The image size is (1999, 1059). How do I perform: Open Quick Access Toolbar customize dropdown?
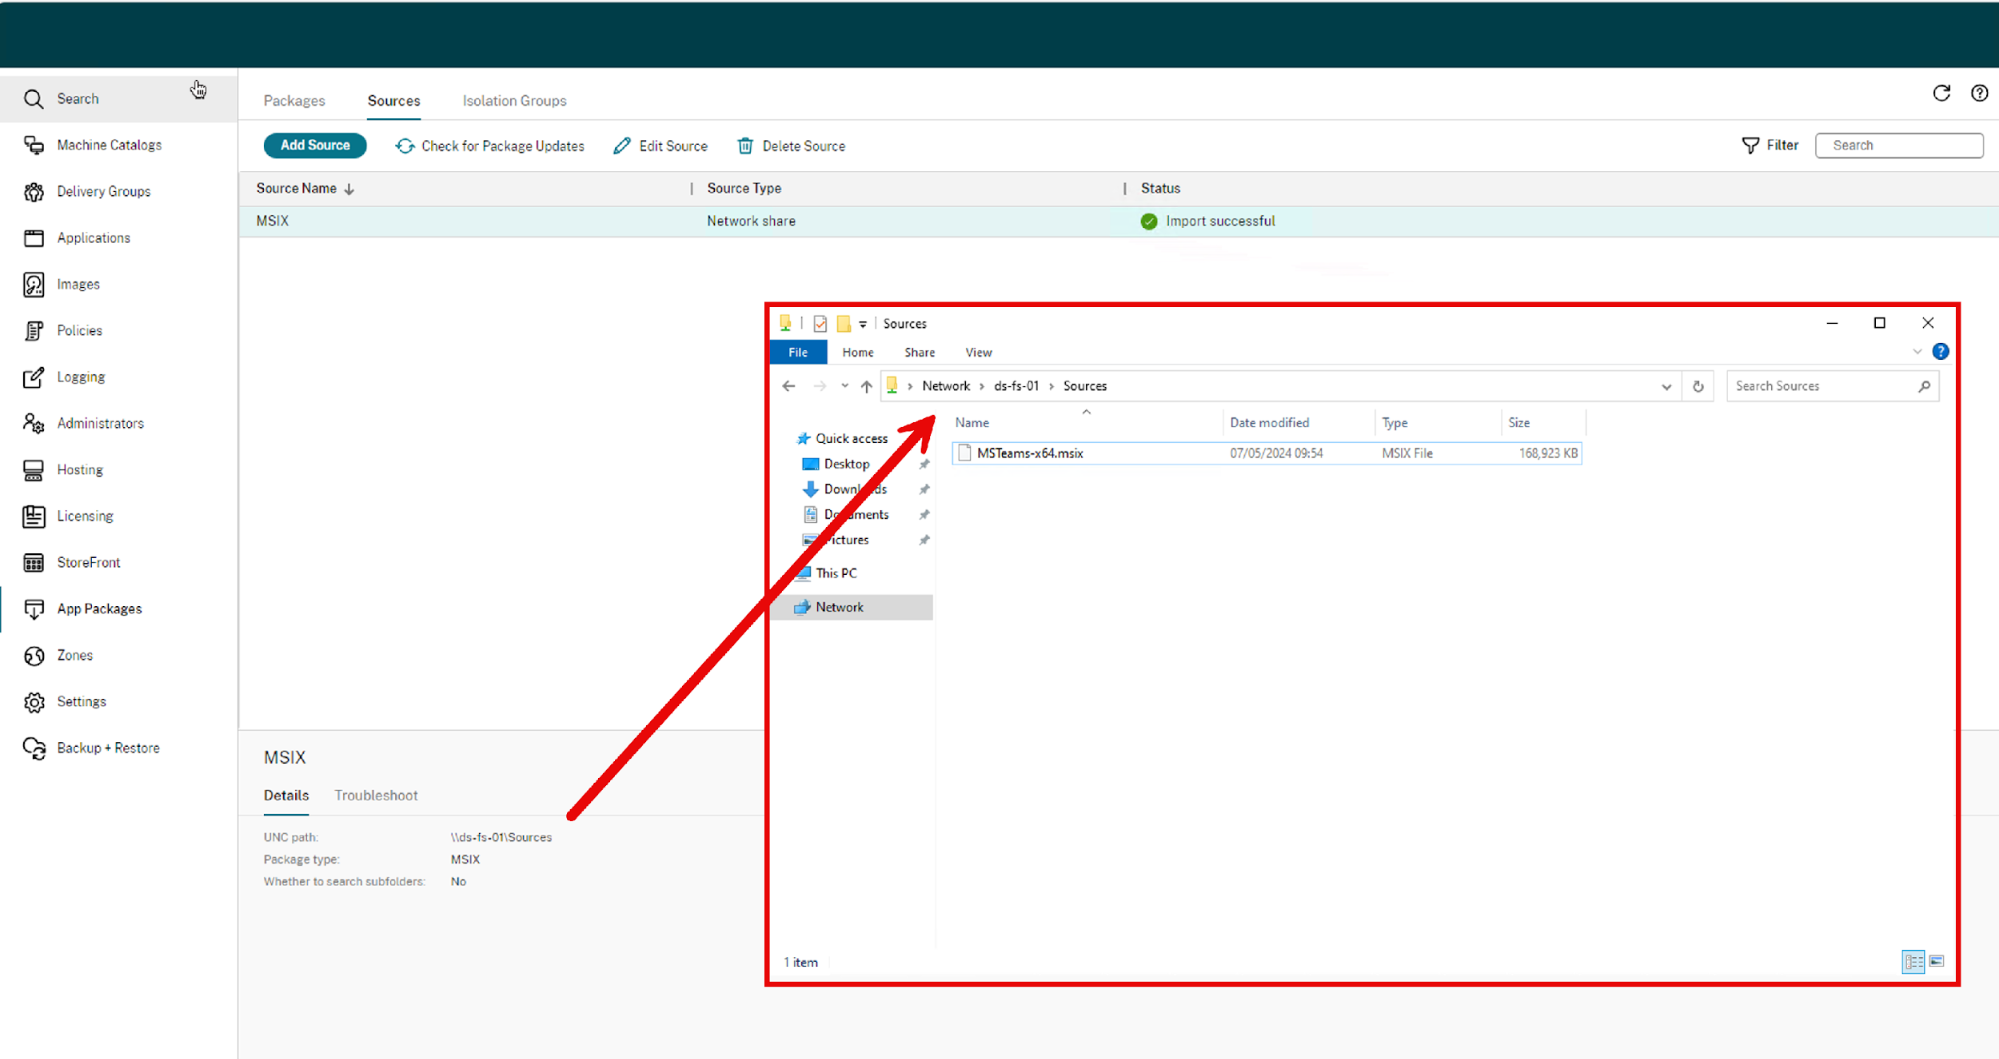click(x=863, y=324)
